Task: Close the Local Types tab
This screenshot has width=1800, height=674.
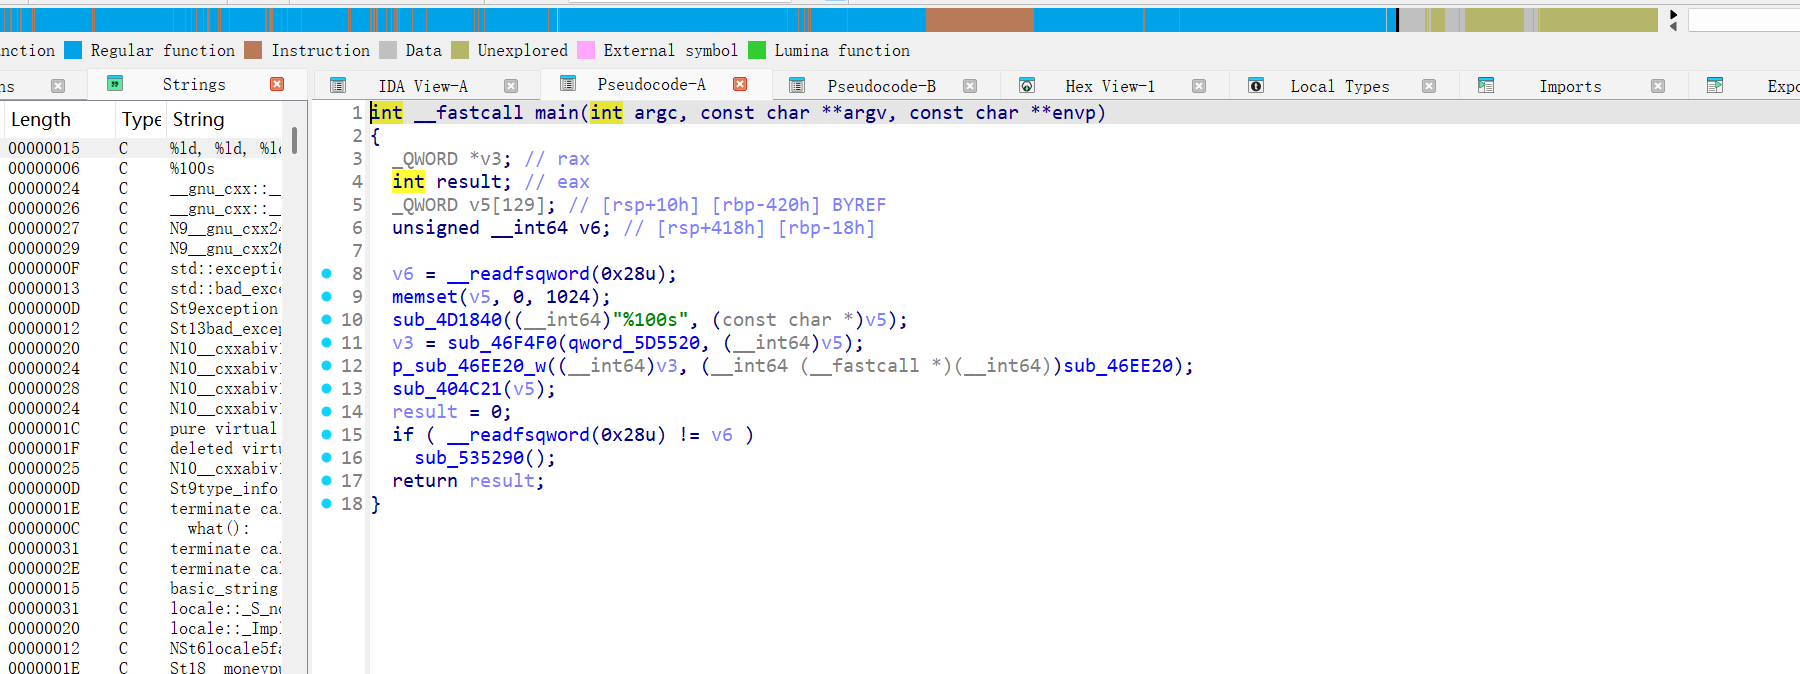Action: click(x=1429, y=86)
